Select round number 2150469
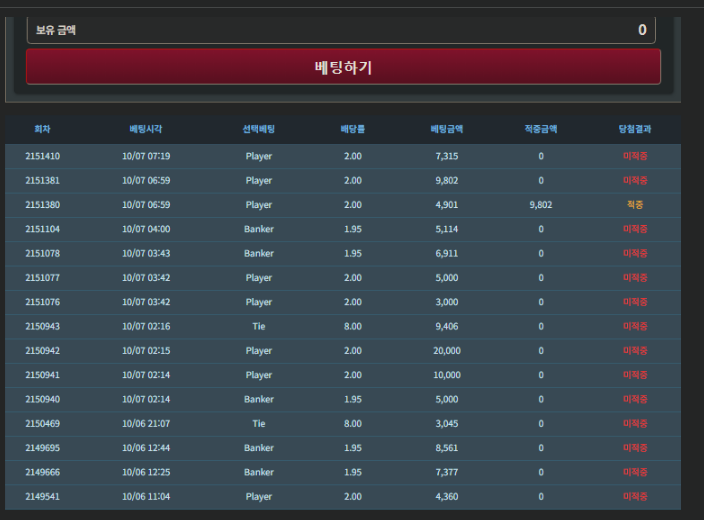This screenshot has width=704, height=520. 42,423
